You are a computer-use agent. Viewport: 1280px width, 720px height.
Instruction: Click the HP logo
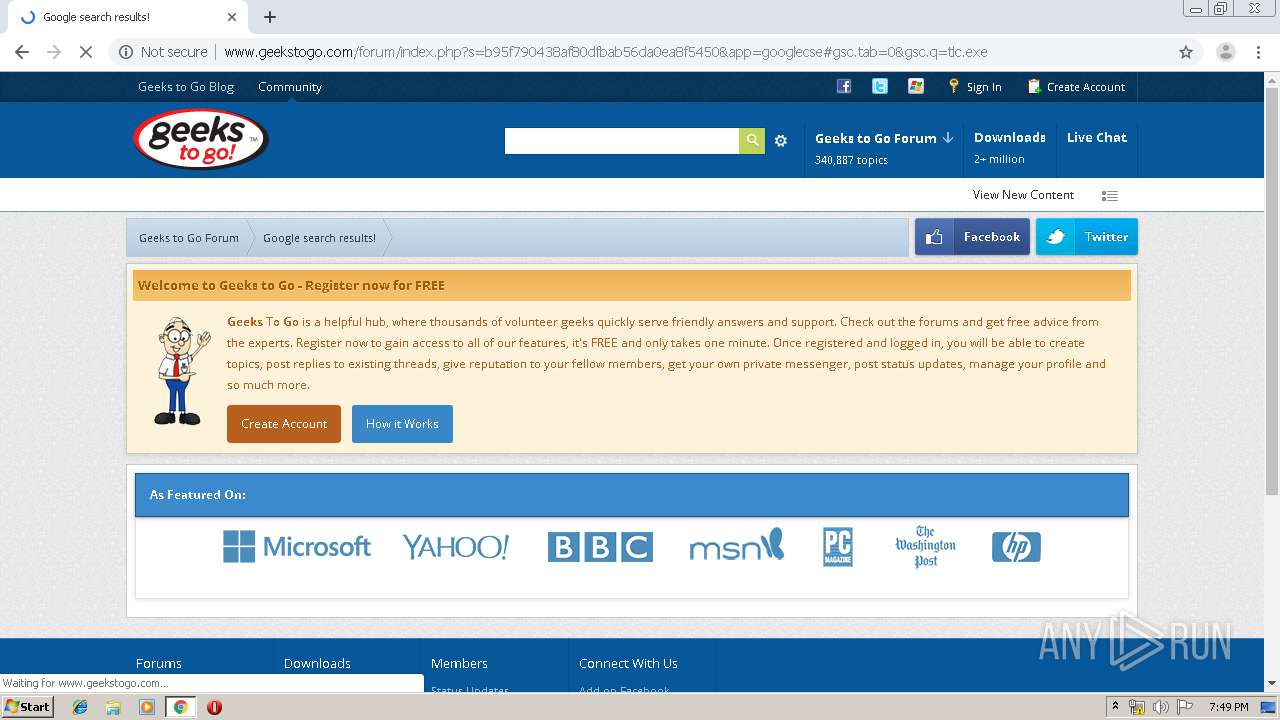tap(1016, 547)
